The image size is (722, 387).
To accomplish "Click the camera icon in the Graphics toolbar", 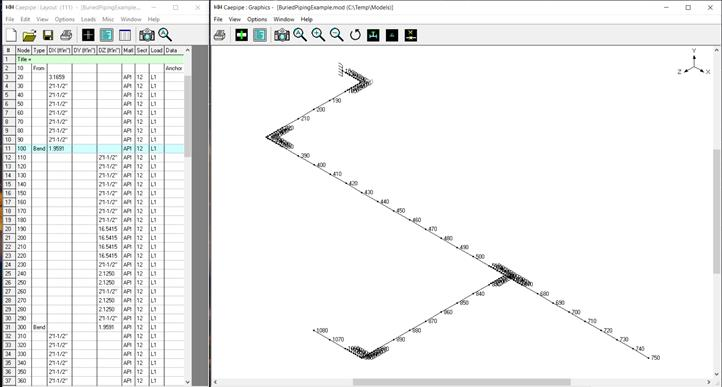I will pos(282,35).
